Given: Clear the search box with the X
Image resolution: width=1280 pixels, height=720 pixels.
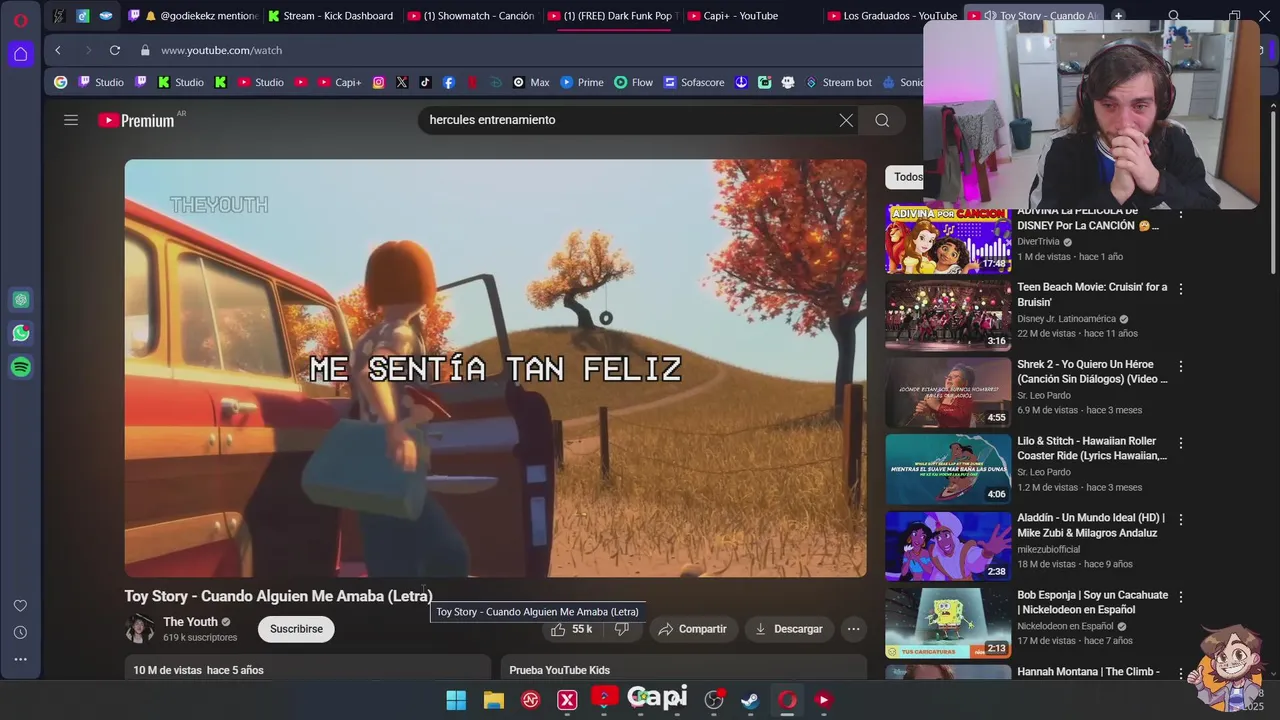Looking at the screenshot, I should pos(846,120).
